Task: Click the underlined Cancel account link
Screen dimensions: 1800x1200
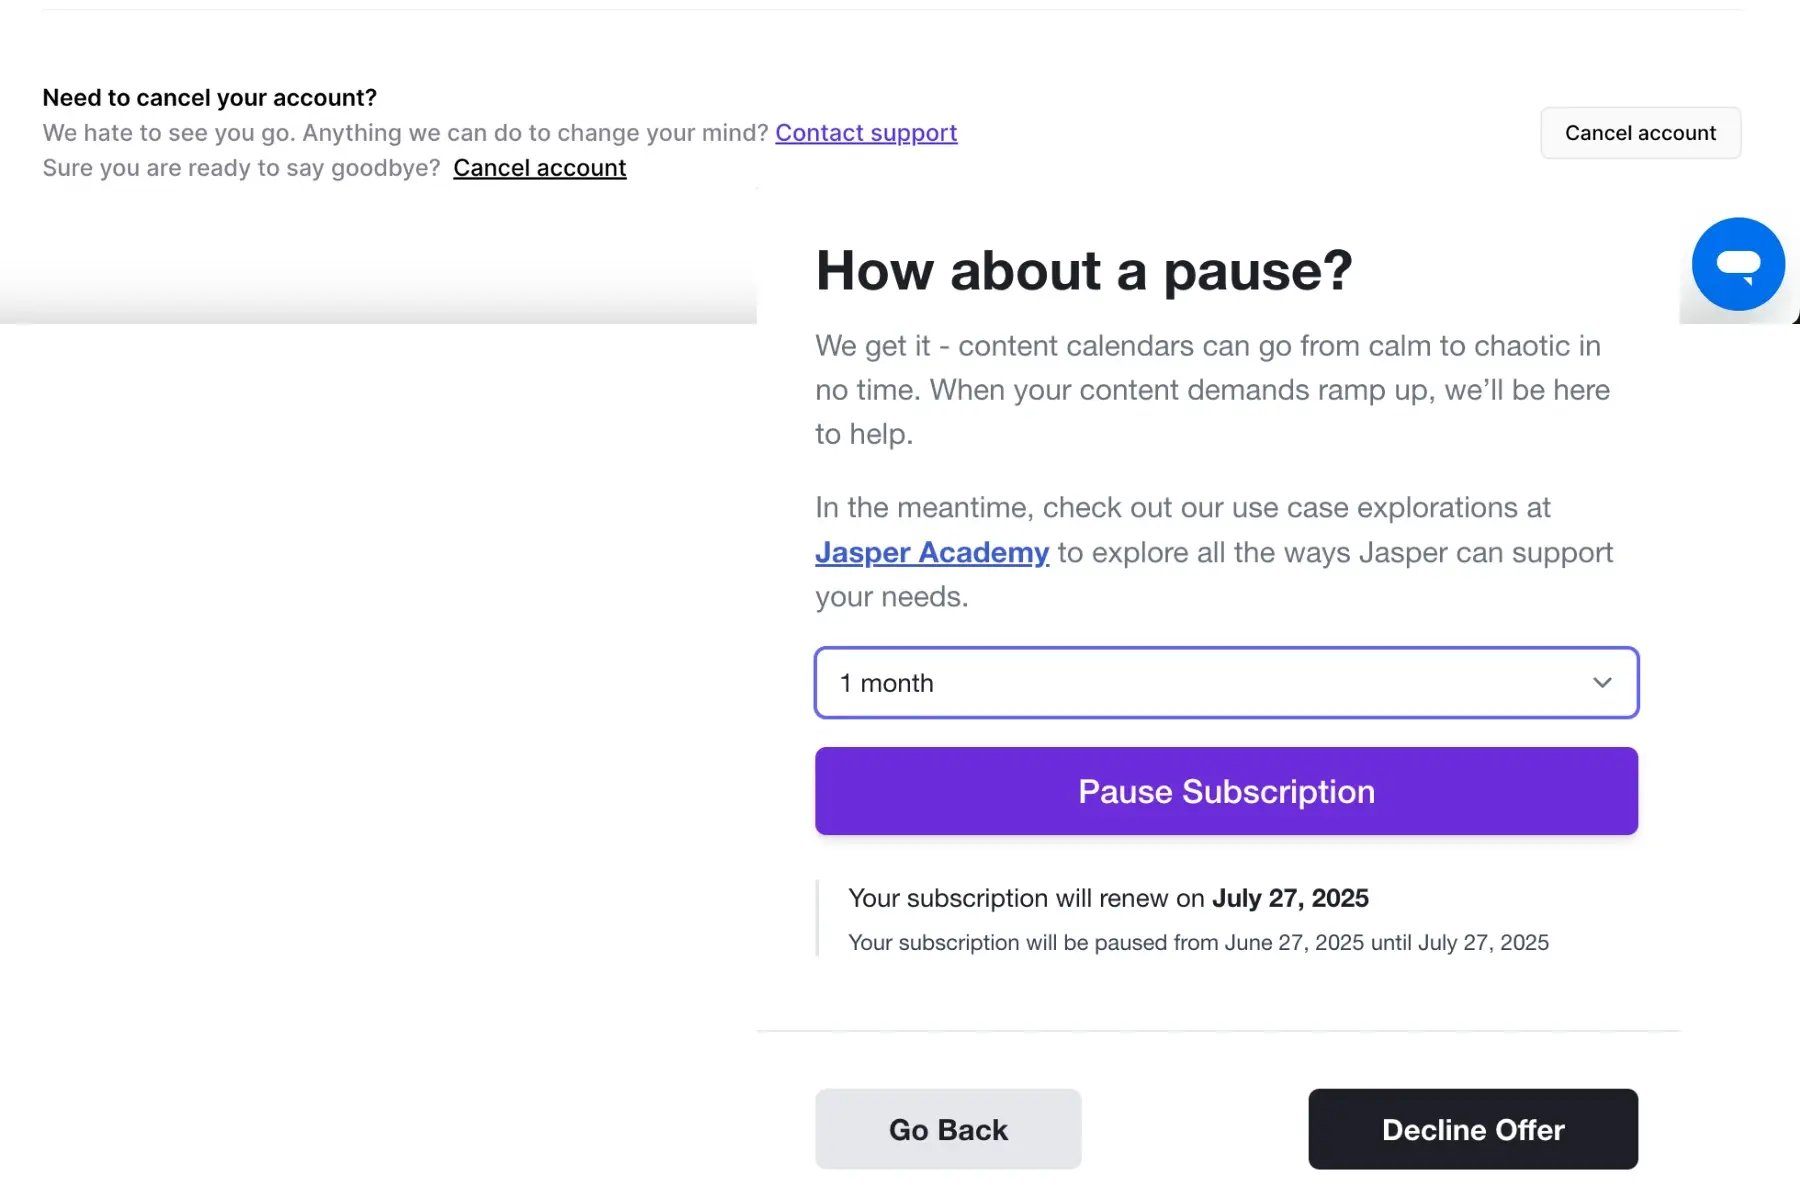Action: click(539, 167)
